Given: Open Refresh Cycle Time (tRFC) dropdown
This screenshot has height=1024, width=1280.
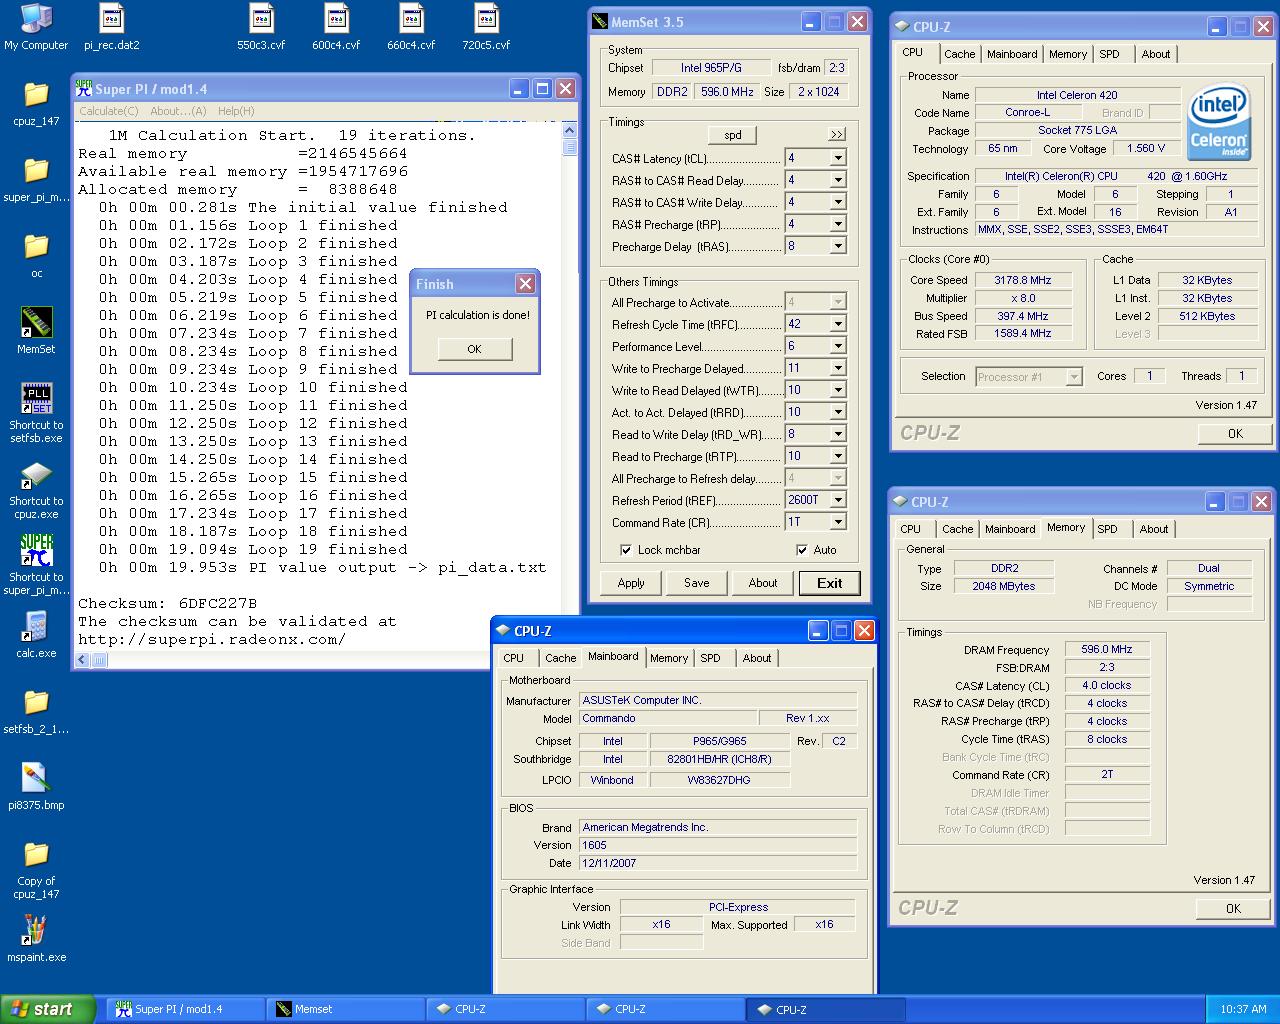Looking at the screenshot, I should pos(838,324).
